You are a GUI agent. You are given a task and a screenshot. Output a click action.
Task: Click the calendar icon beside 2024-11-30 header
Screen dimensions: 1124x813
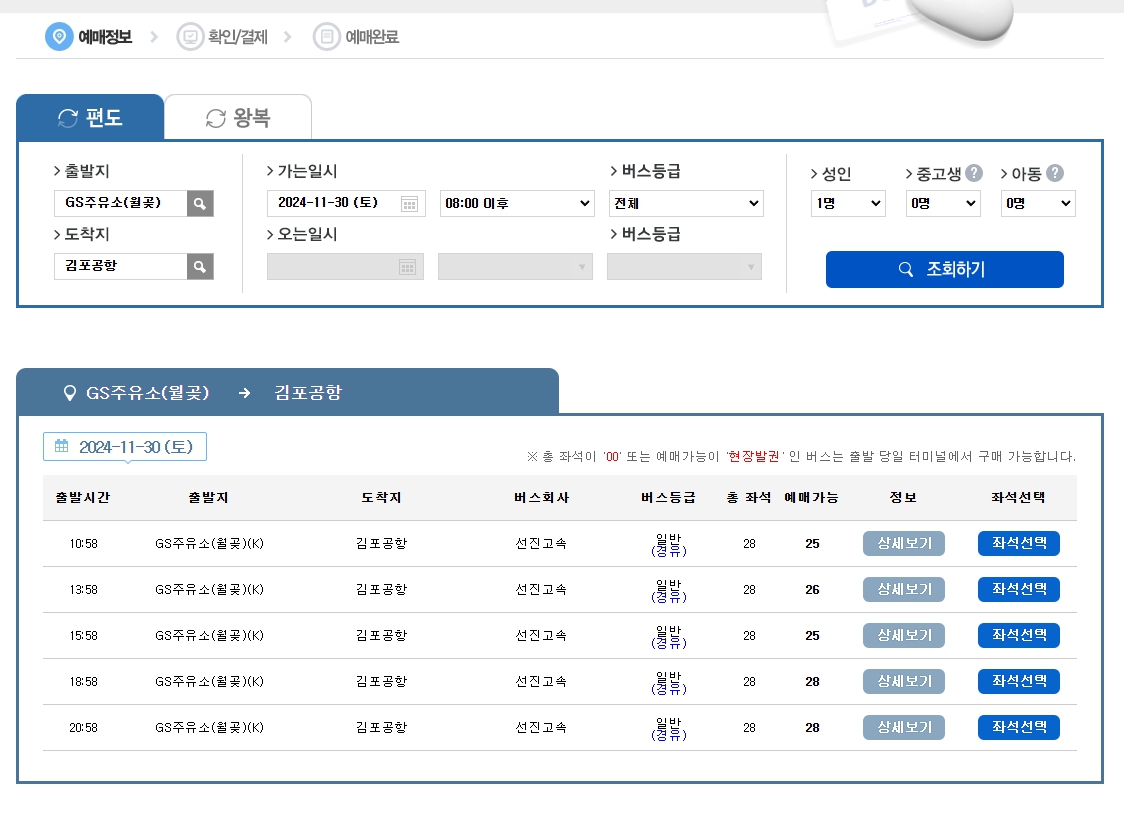click(60, 446)
